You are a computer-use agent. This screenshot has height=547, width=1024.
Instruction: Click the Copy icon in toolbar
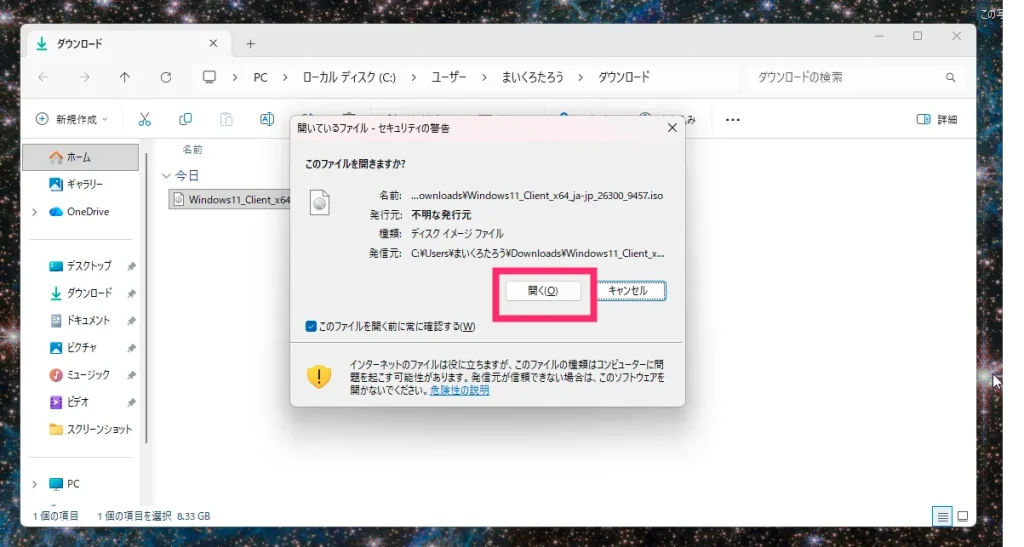[x=185, y=119]
